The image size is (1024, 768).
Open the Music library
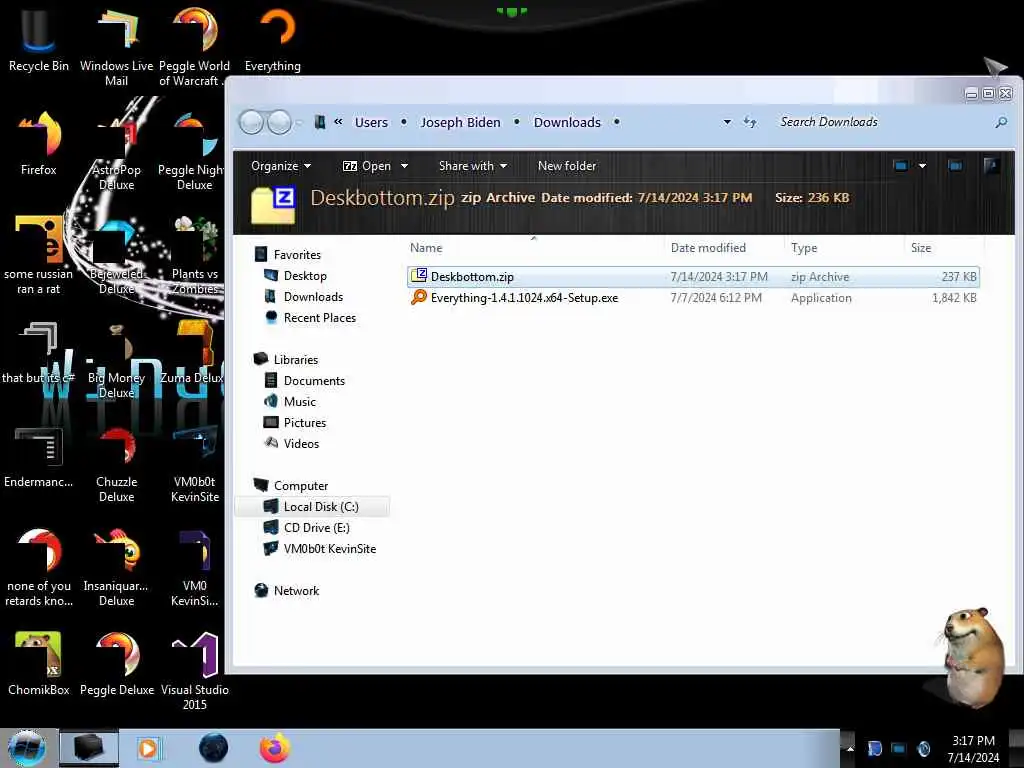(x=299, y=402)
